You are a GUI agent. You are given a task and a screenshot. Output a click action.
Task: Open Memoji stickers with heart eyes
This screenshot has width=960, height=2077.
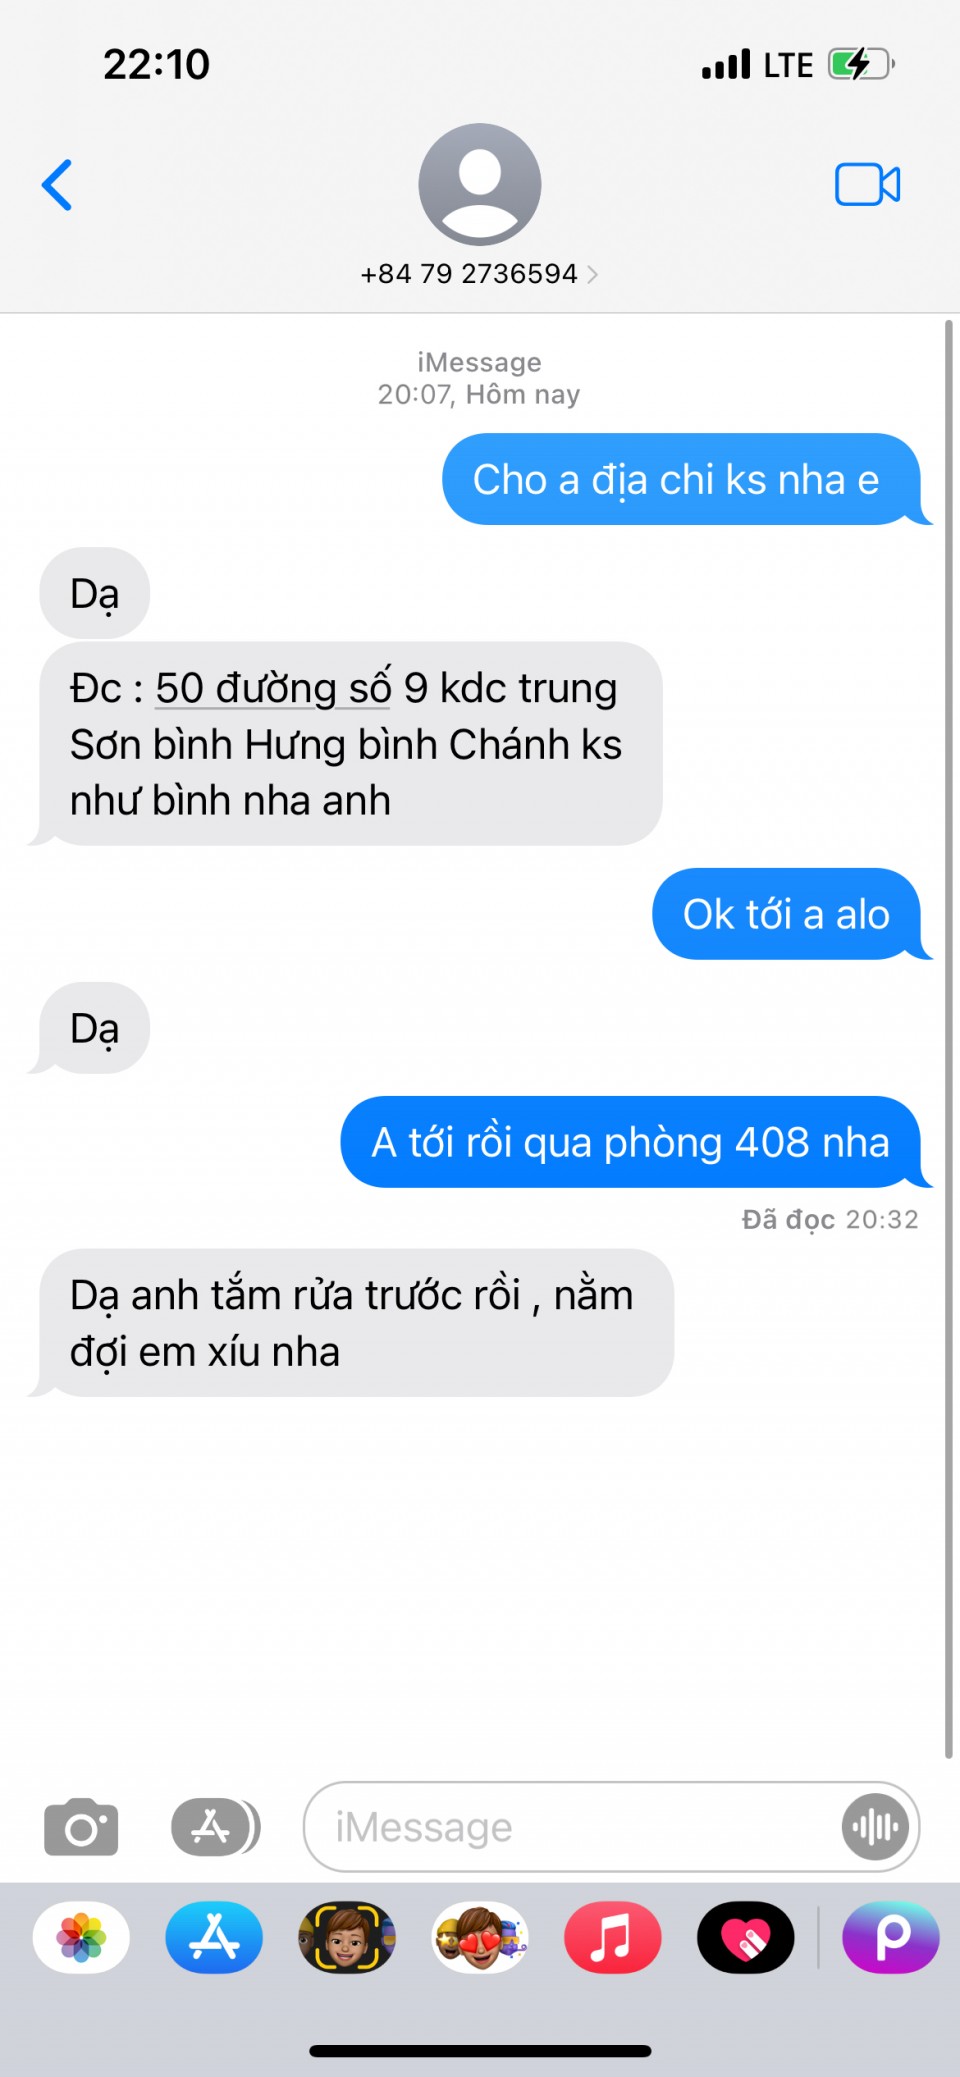480,1937
